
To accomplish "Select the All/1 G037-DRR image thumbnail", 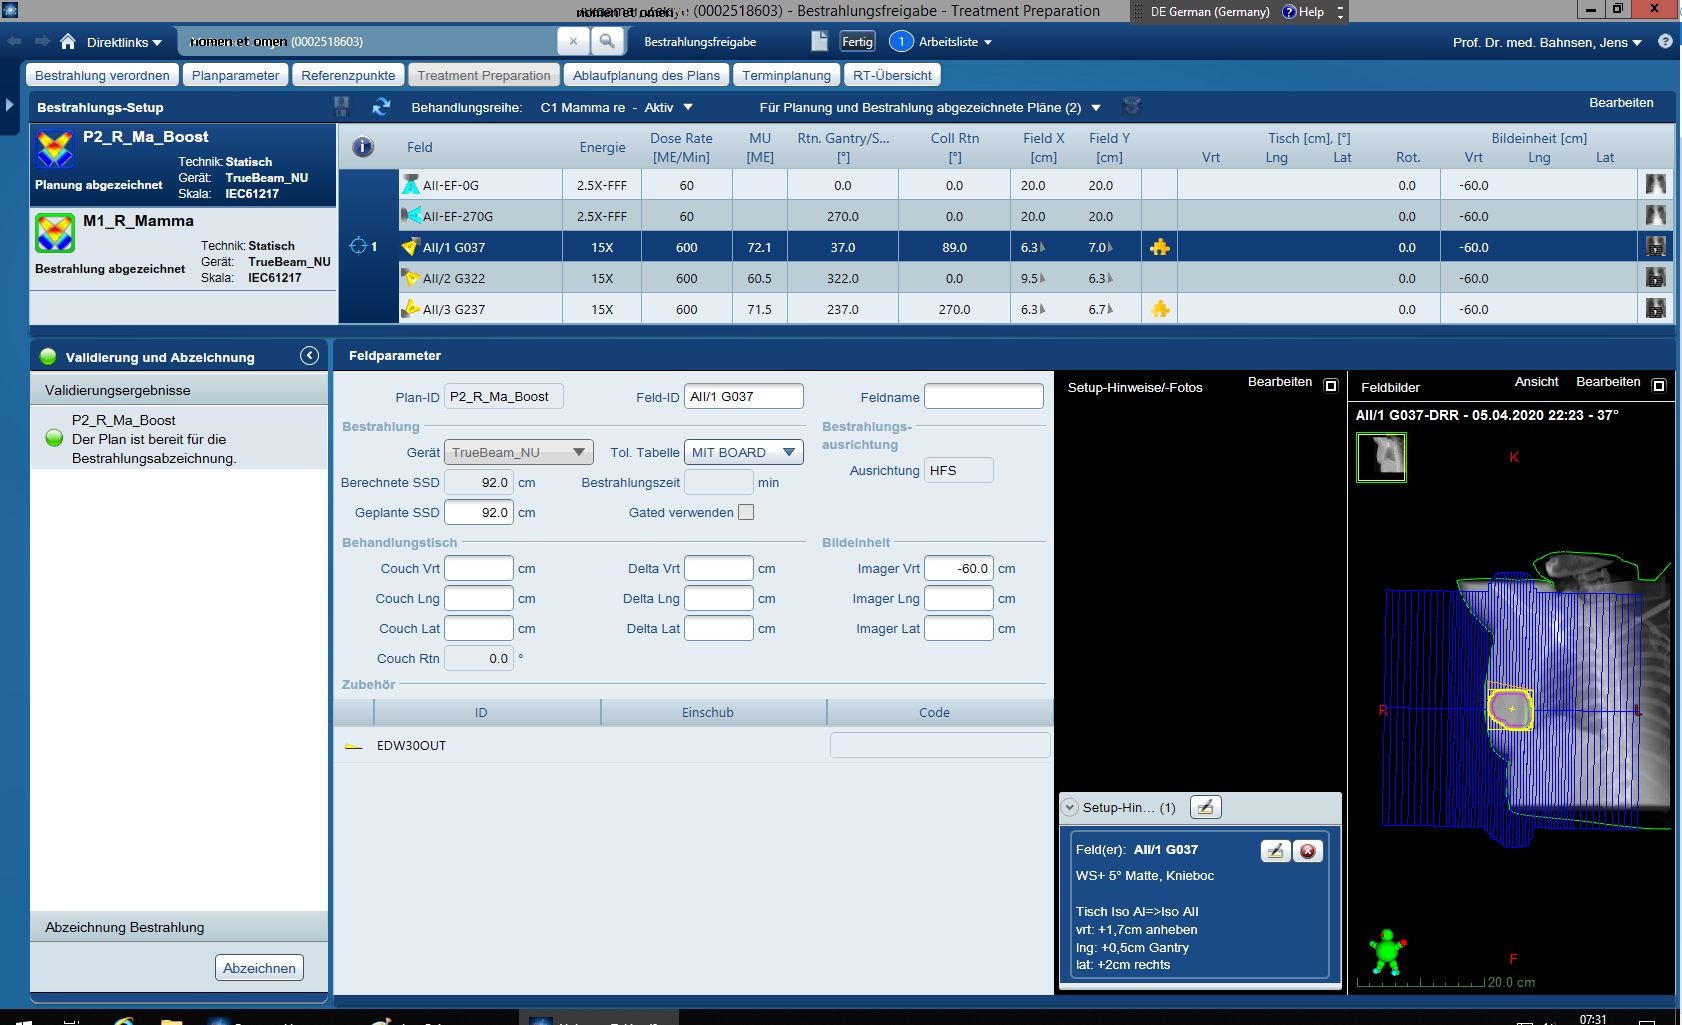I will pyautogui.click(x=1381, y=457).
